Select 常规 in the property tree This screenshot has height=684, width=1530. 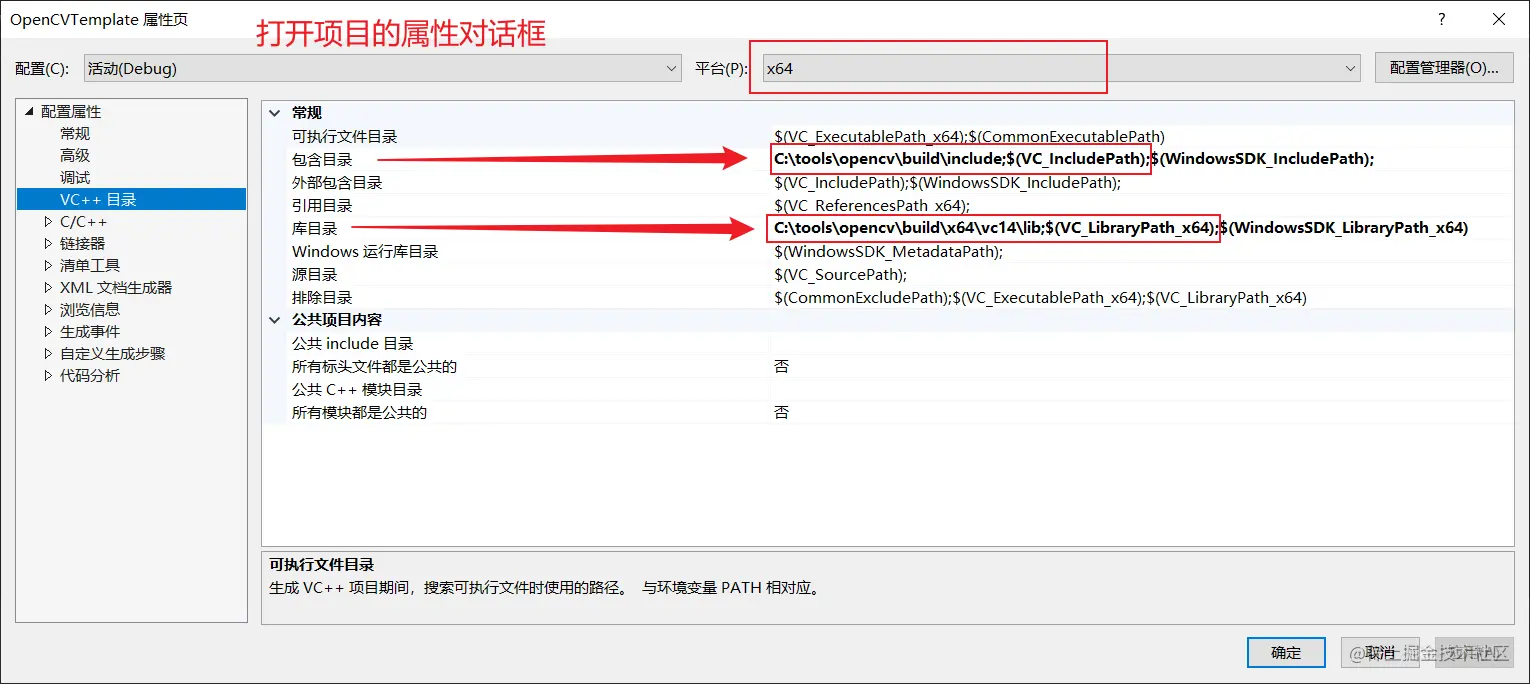point(75,133)
